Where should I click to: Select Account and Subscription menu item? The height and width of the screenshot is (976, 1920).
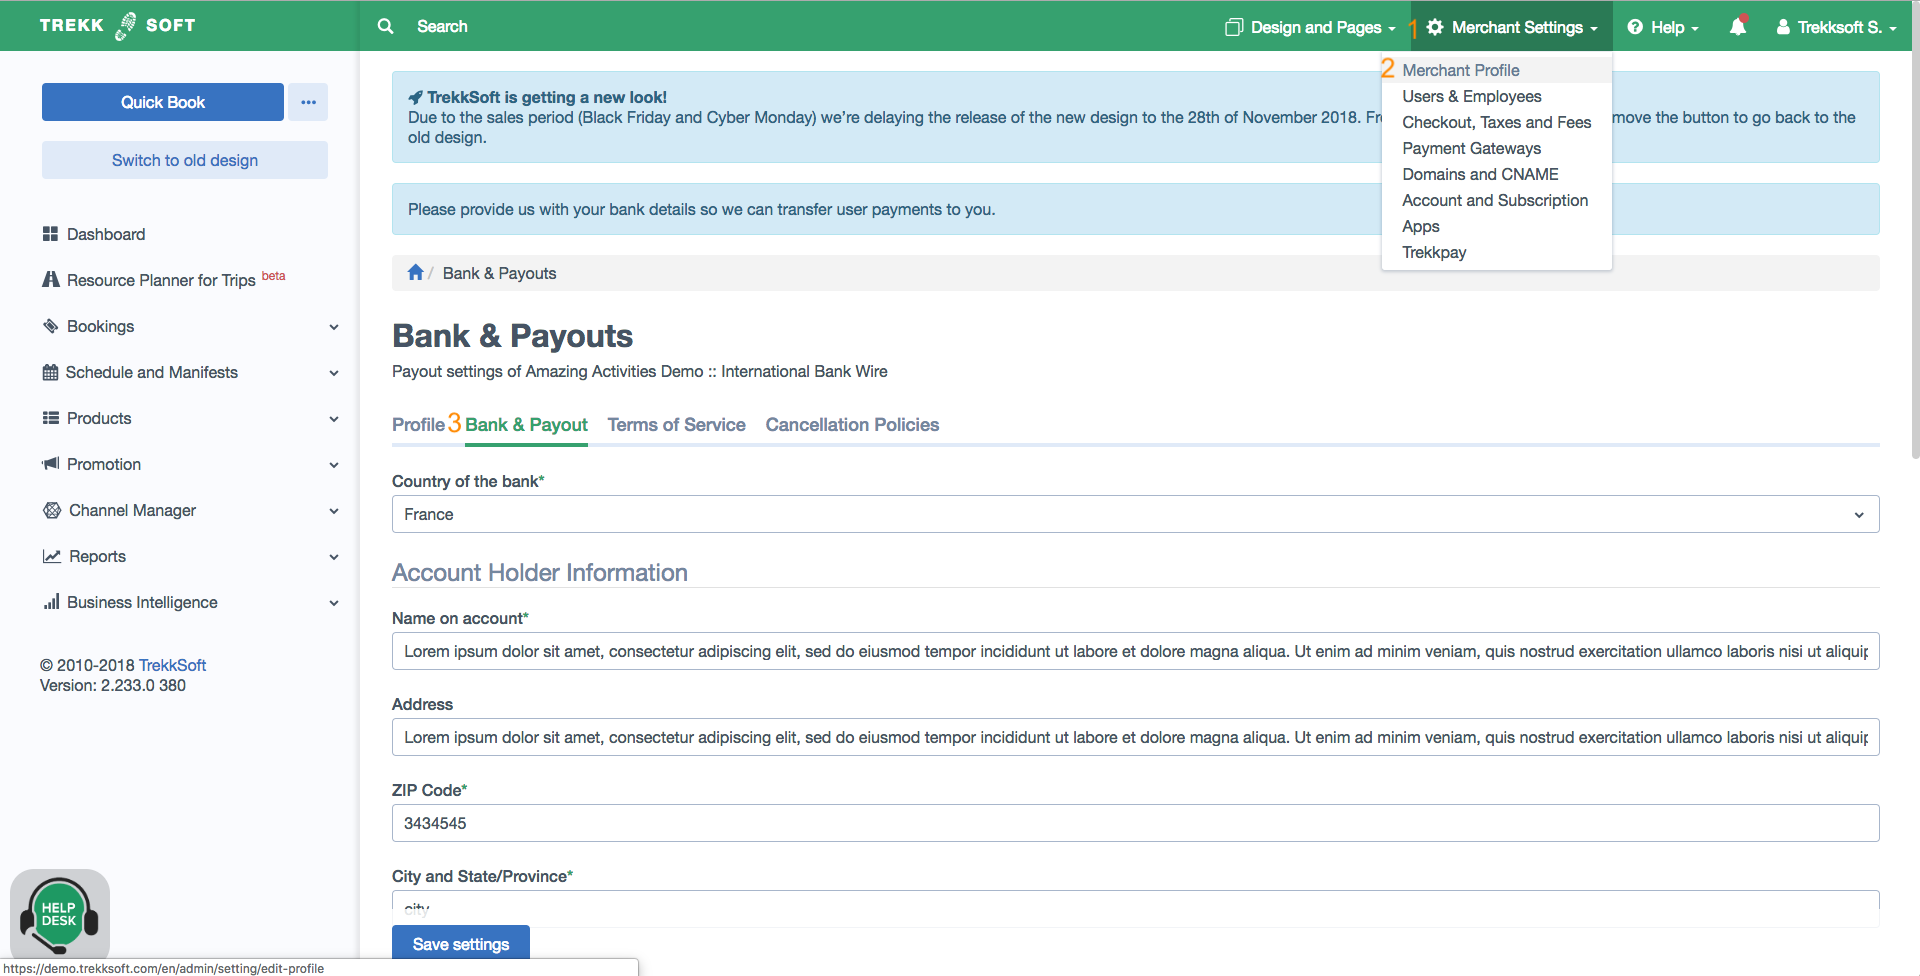tap(1497, 200)
